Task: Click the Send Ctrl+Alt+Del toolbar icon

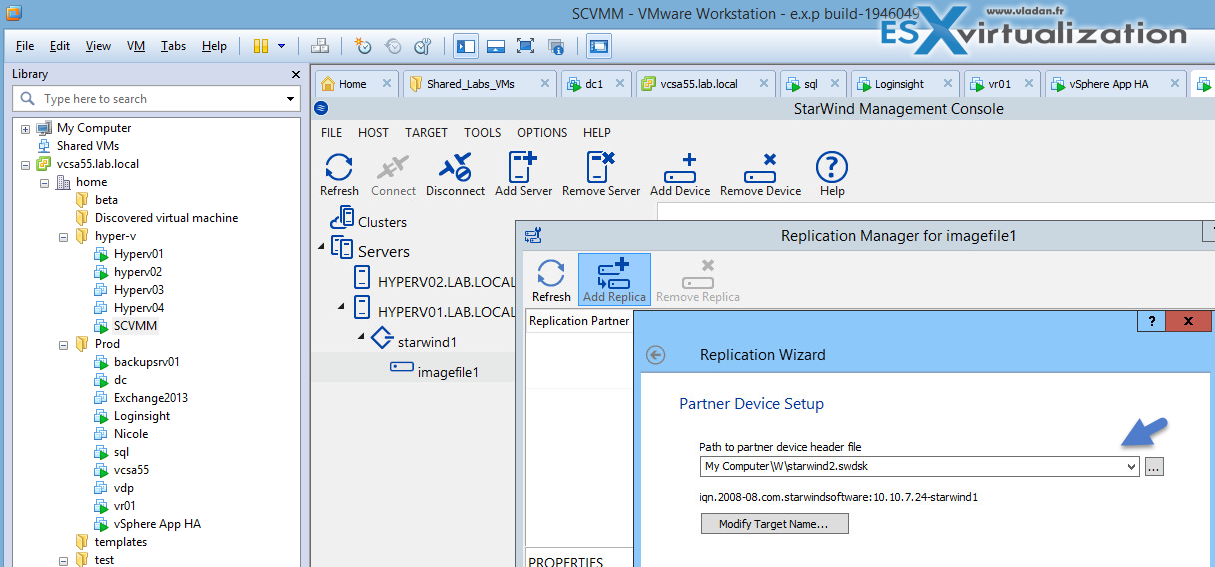Action: coord(320,46)
